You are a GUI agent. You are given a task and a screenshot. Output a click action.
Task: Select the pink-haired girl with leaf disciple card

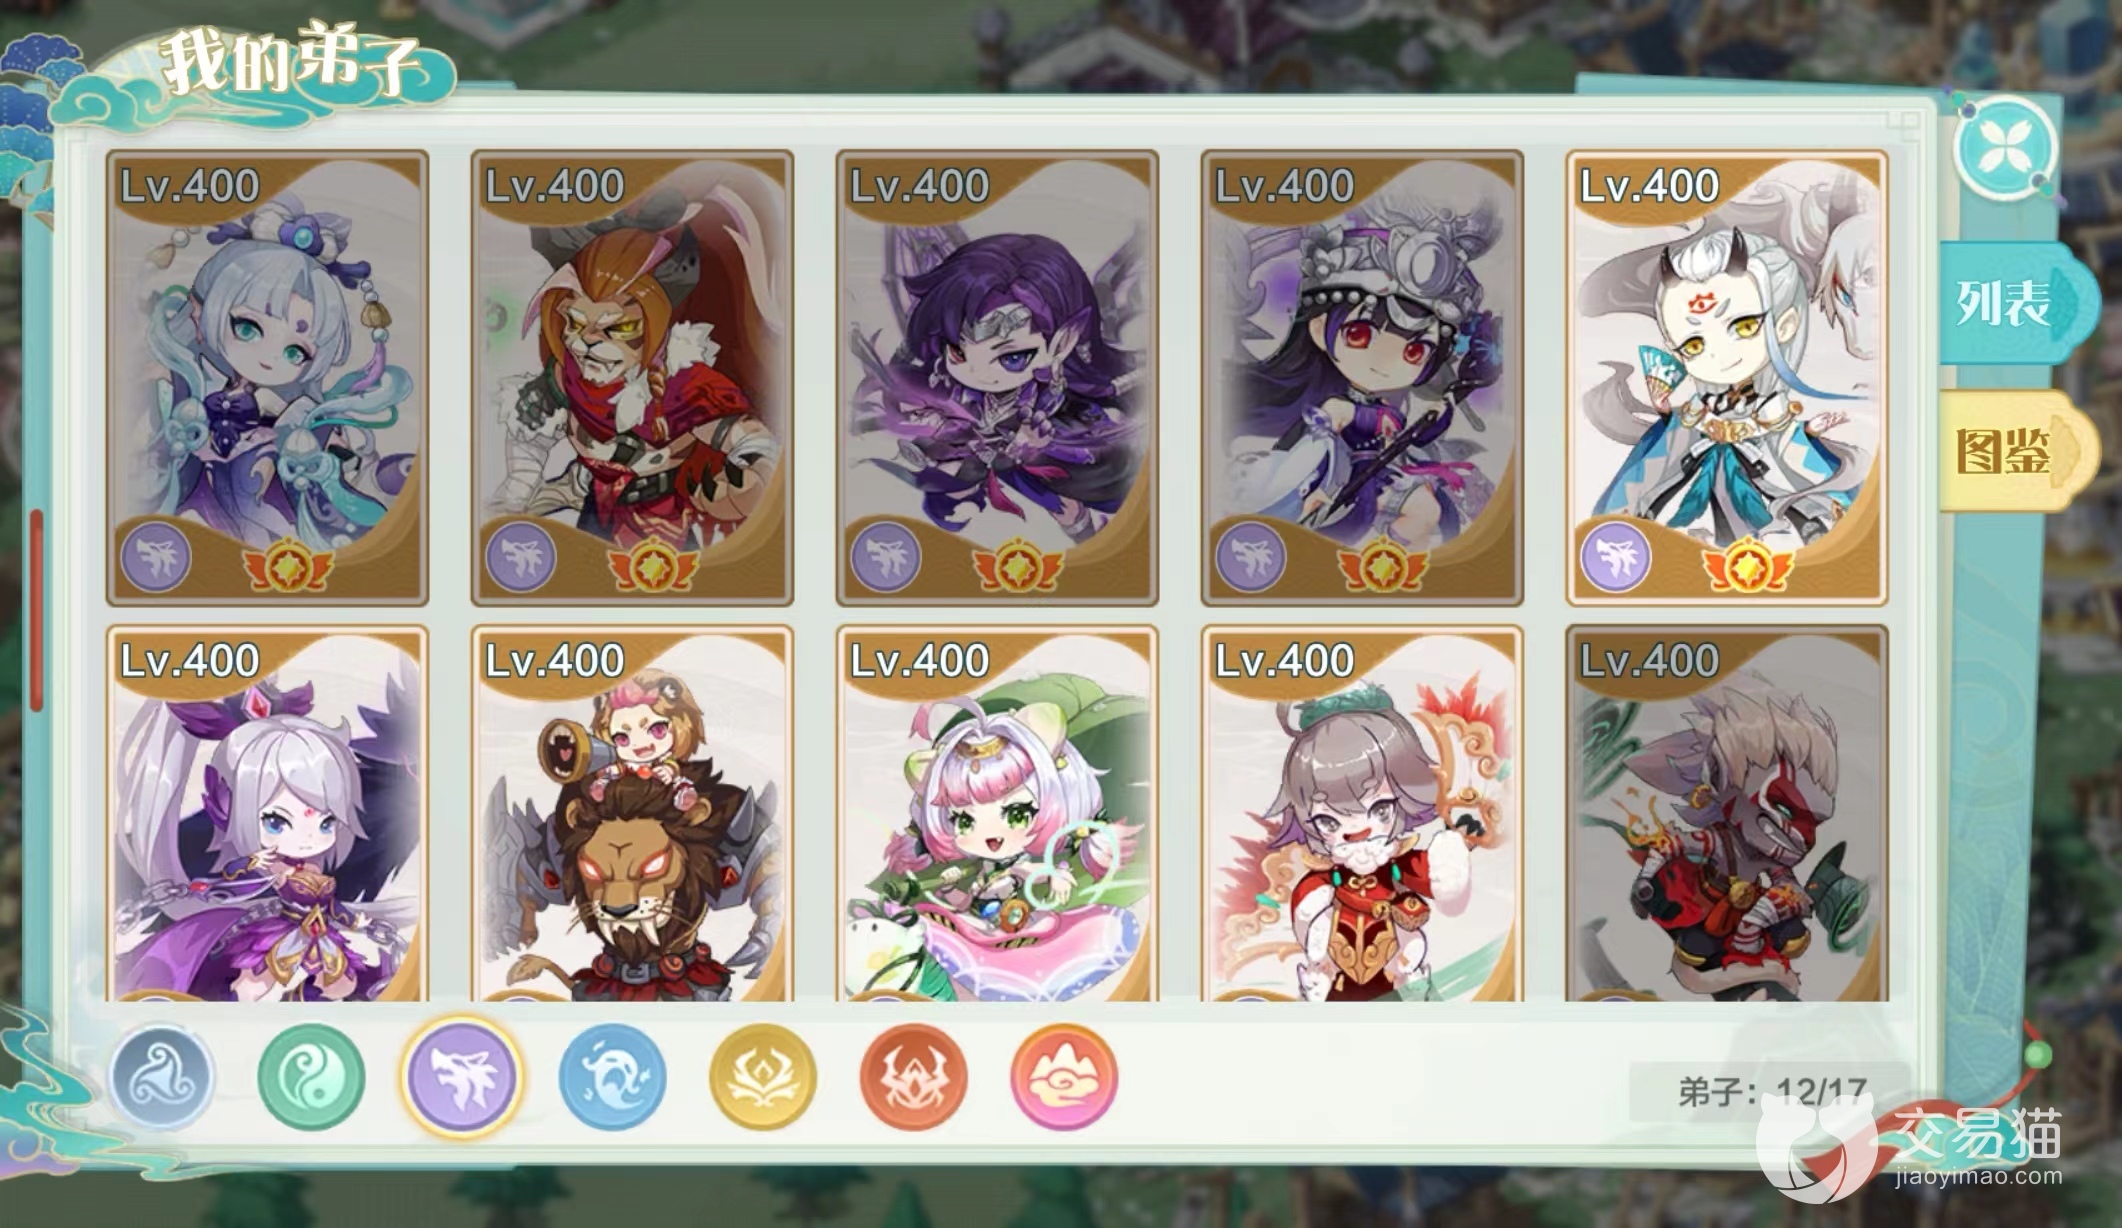point(997,814)
